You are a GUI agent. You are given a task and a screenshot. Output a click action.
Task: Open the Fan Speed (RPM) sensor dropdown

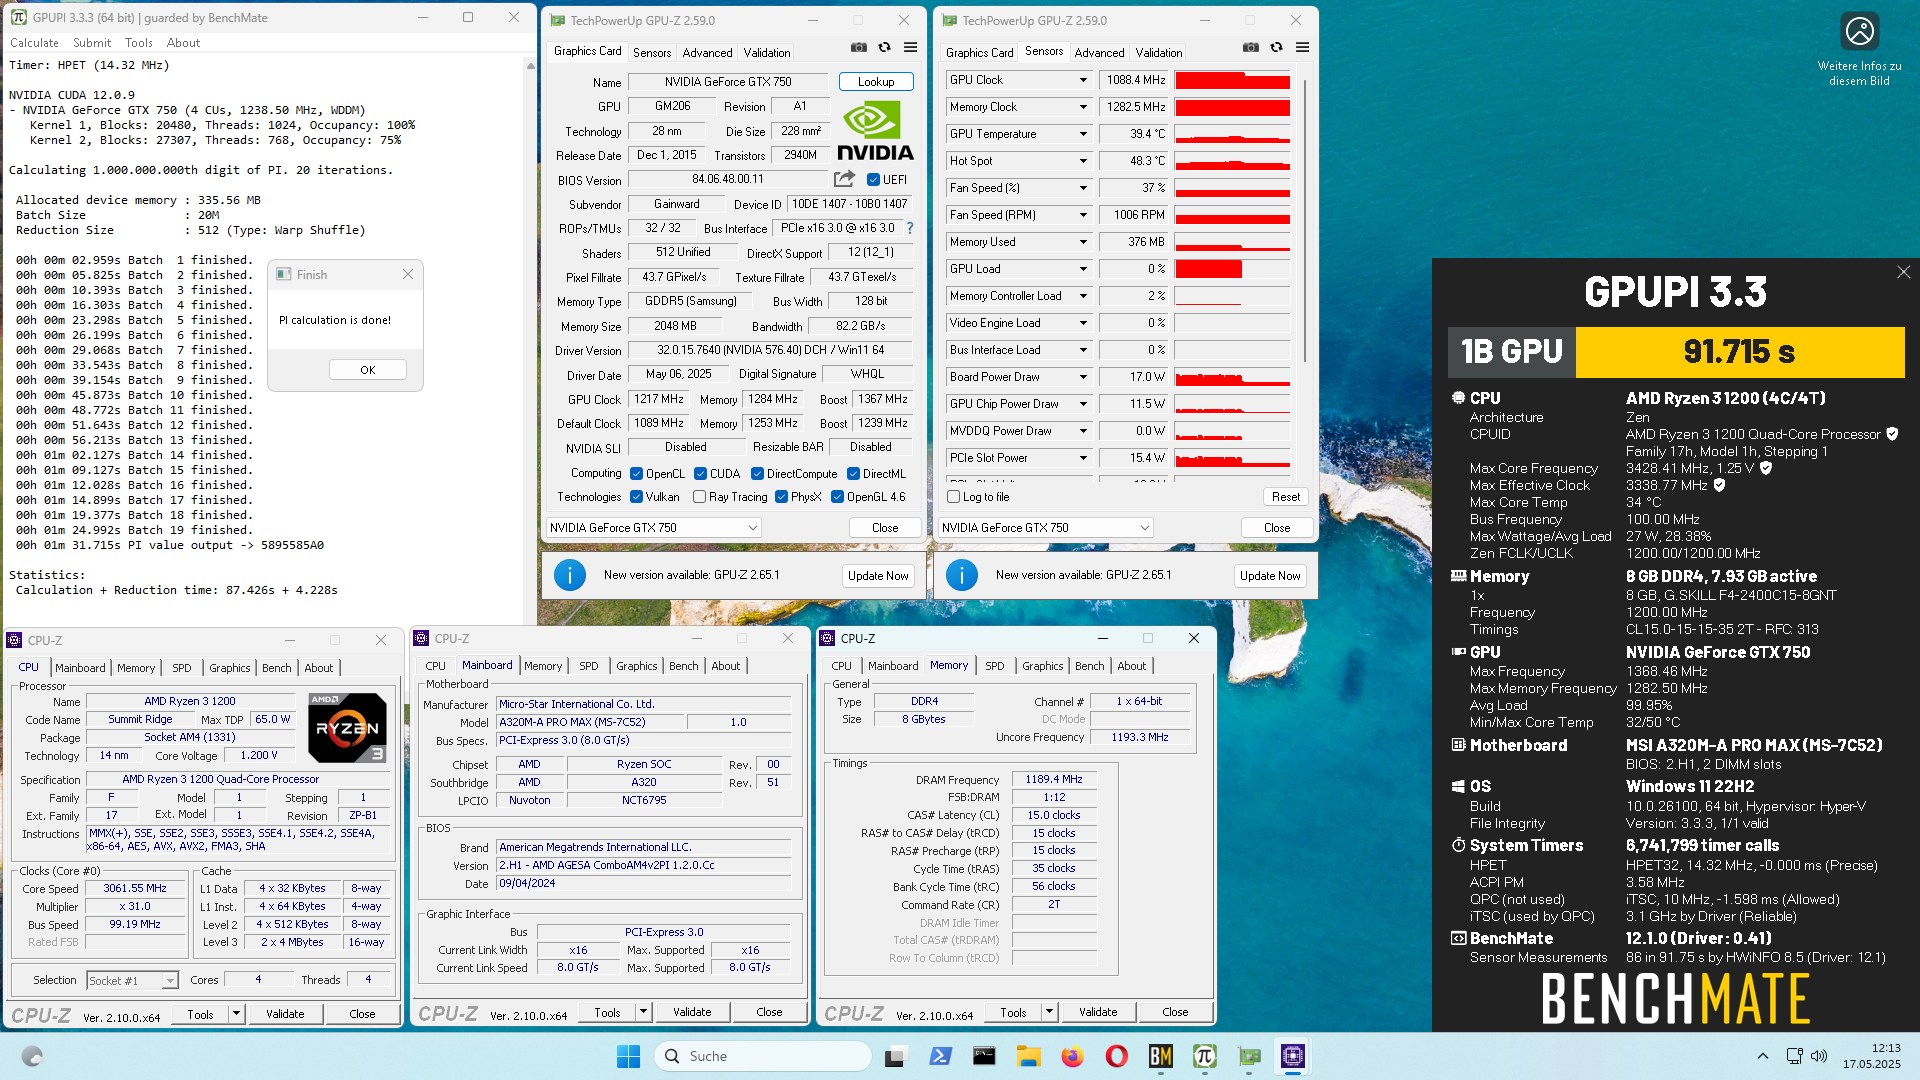1082,215
